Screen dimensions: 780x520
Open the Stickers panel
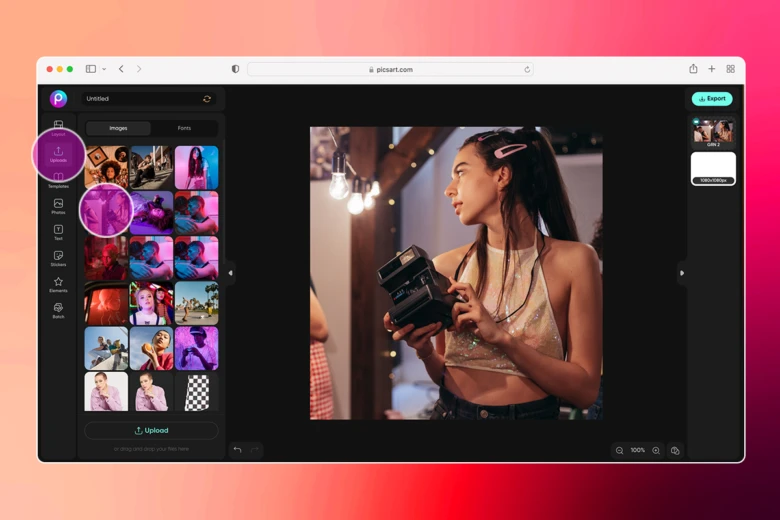point(58,258)
